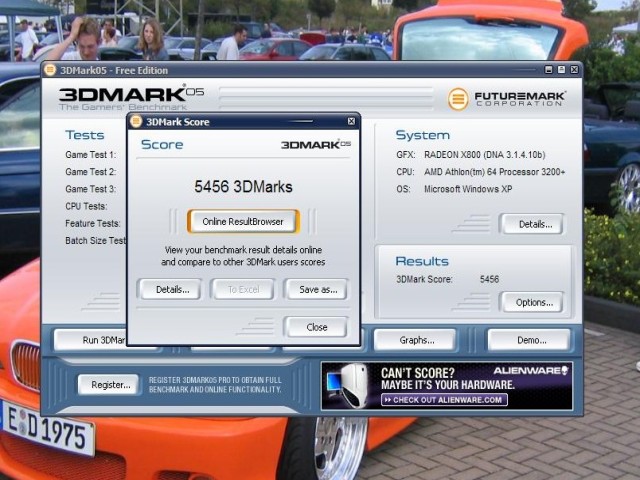Click the Alienware computer ad image

point(348,385)
